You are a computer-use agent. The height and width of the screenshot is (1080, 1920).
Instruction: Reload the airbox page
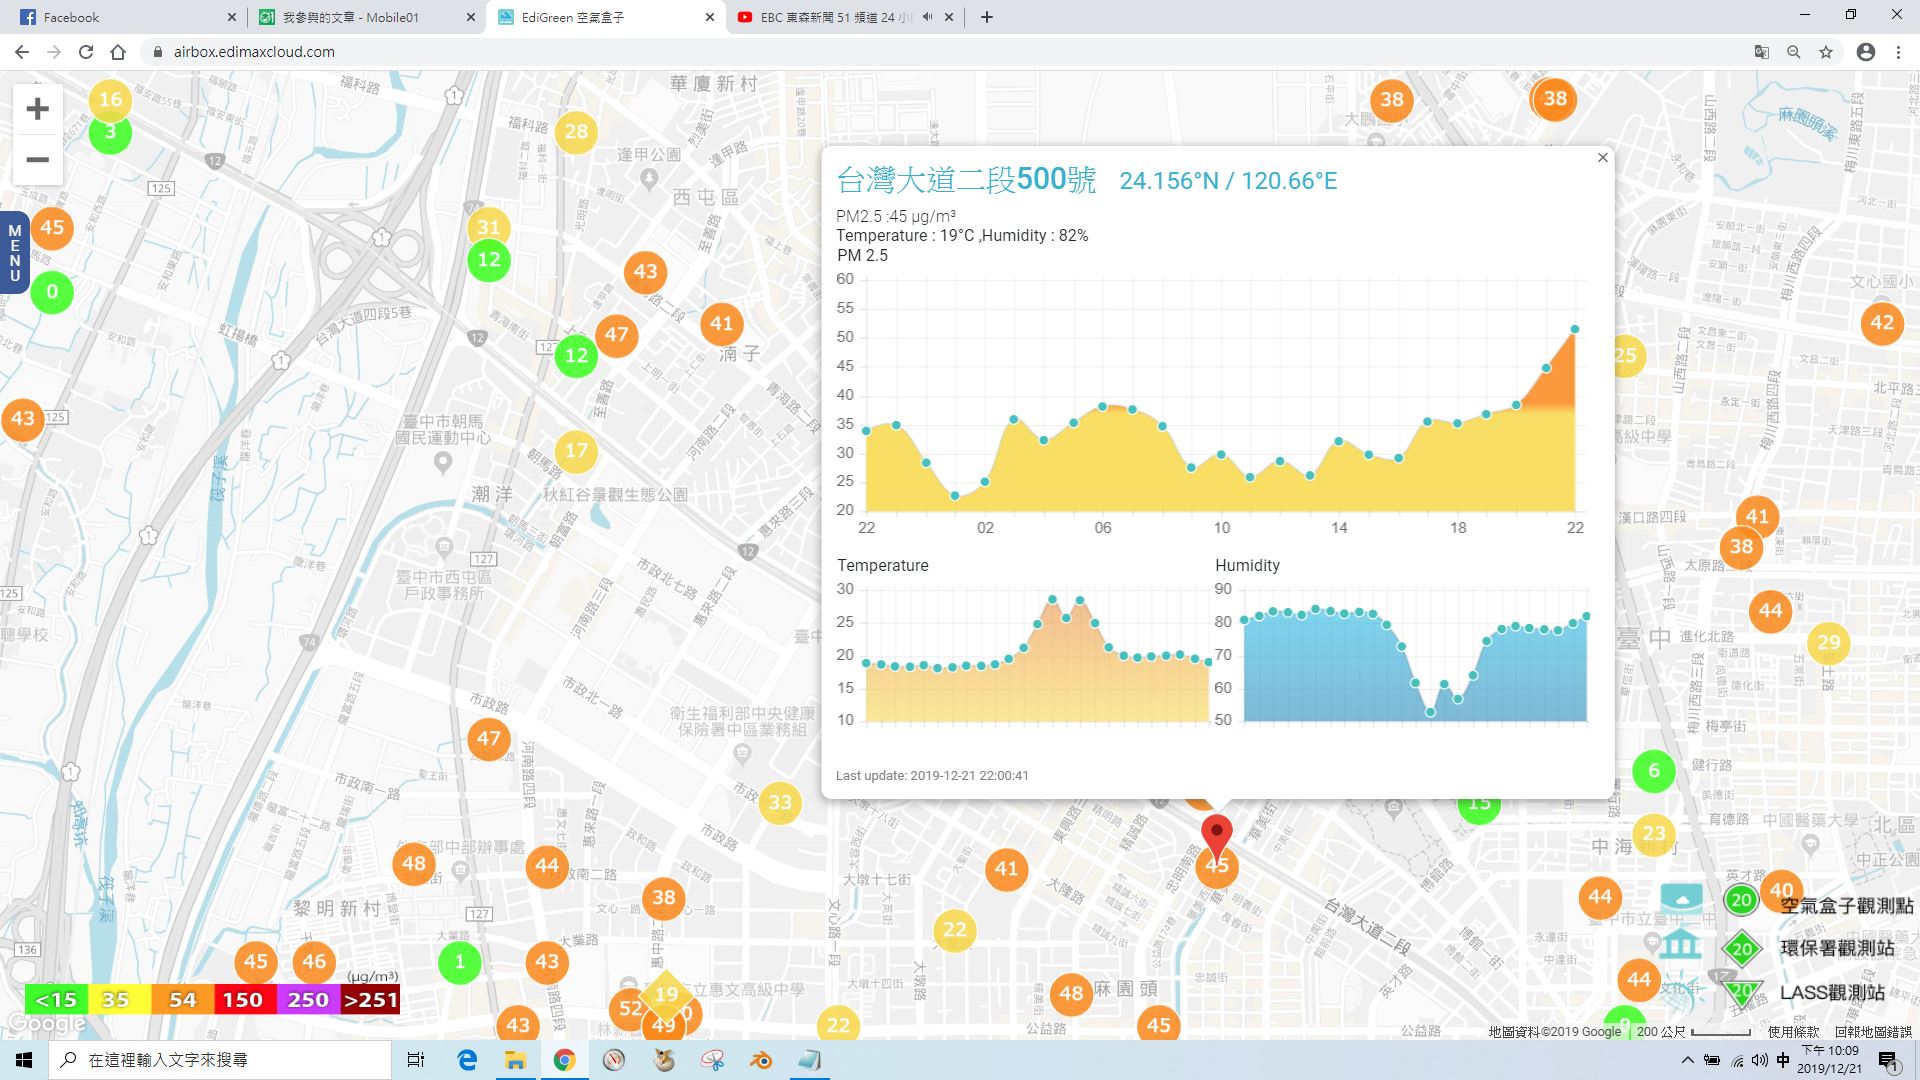tap(86, 52)
